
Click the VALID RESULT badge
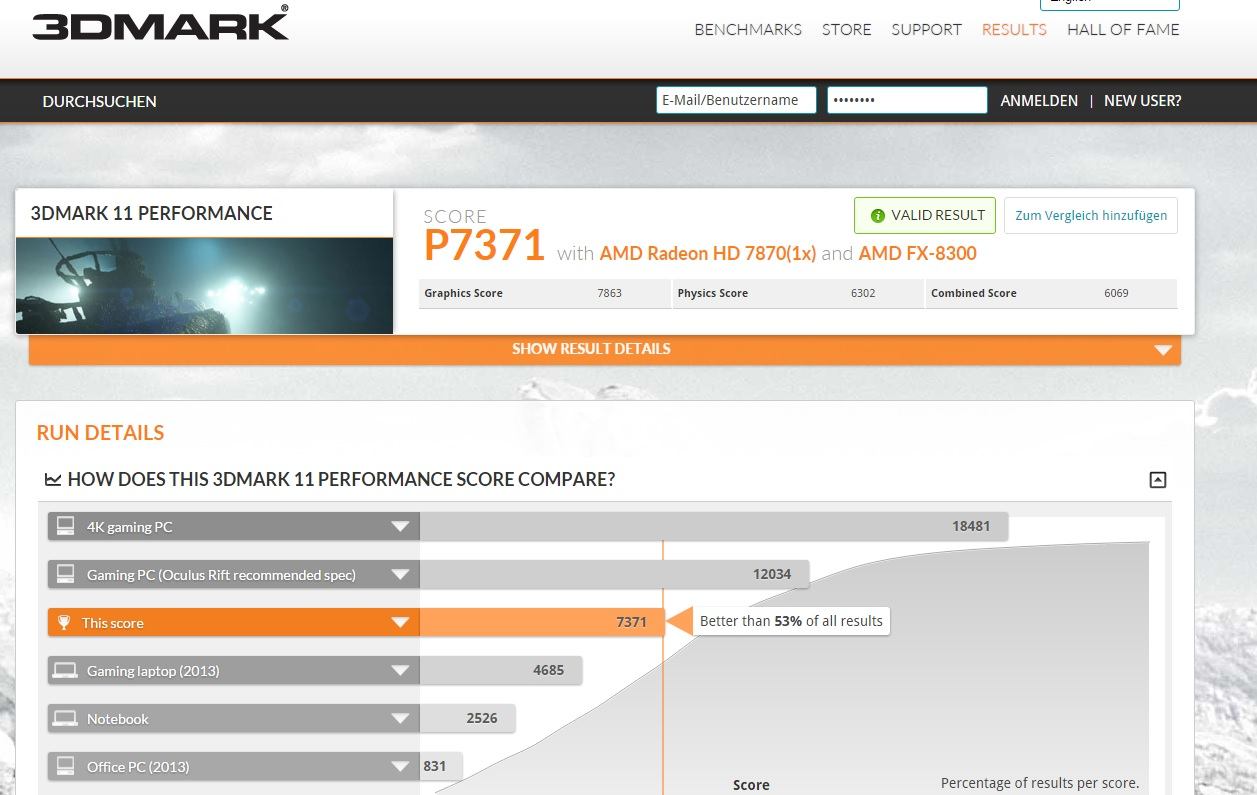[x=925, y=215]
